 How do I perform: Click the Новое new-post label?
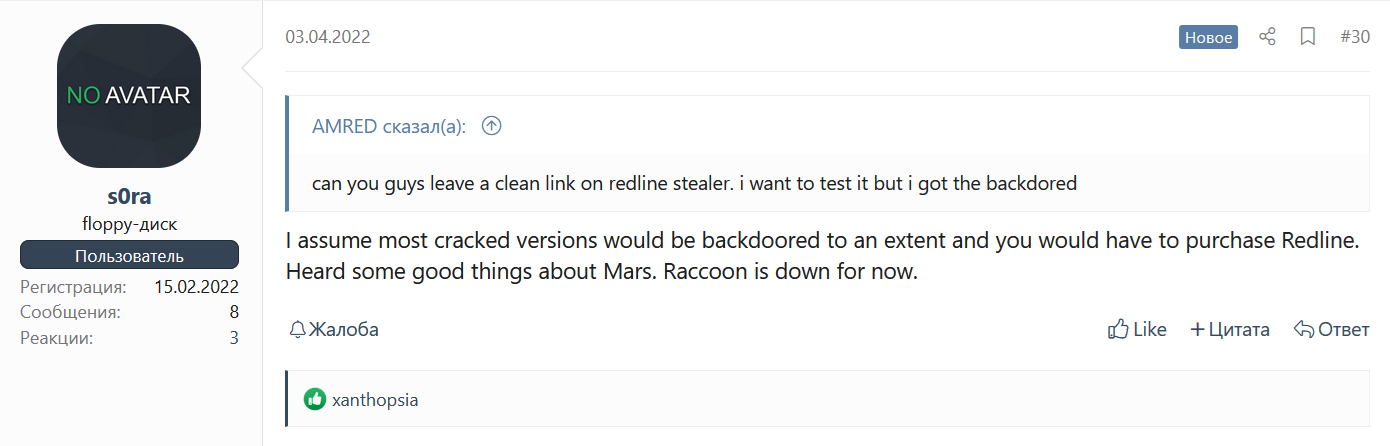(1208, 37)
